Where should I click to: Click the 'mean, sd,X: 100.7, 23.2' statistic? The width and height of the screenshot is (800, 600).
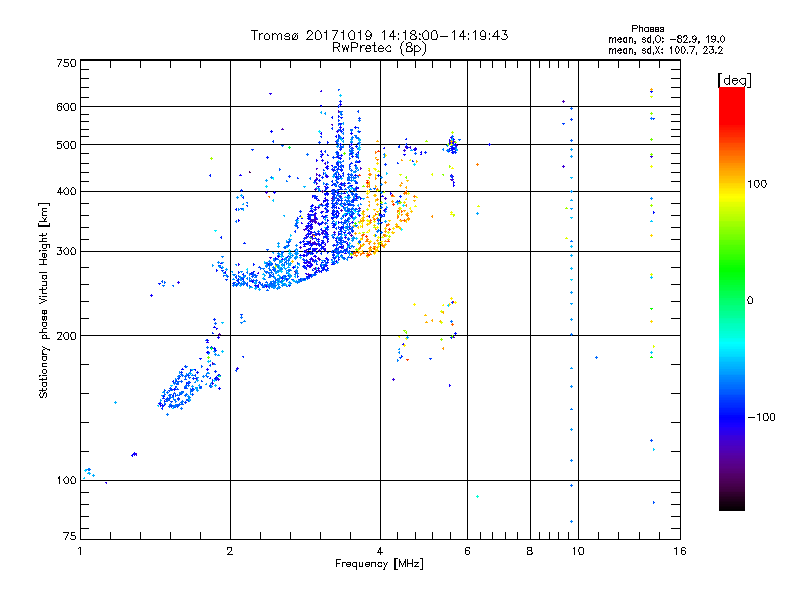pyautogui.click(x=665, y=50)
